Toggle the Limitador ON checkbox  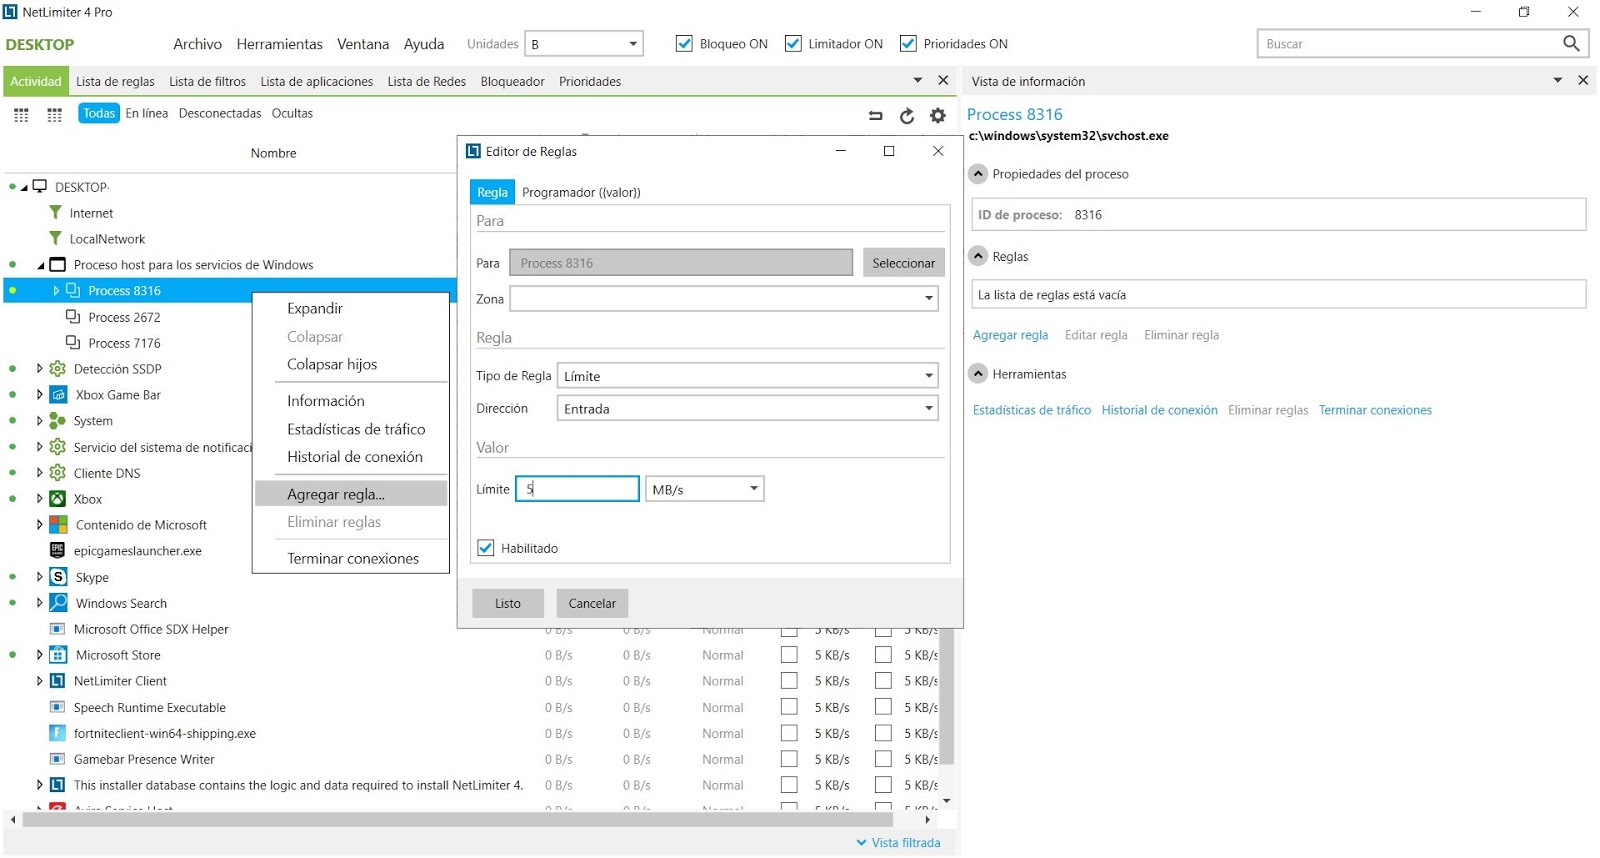pyautogui.click(x=793, y=43)
